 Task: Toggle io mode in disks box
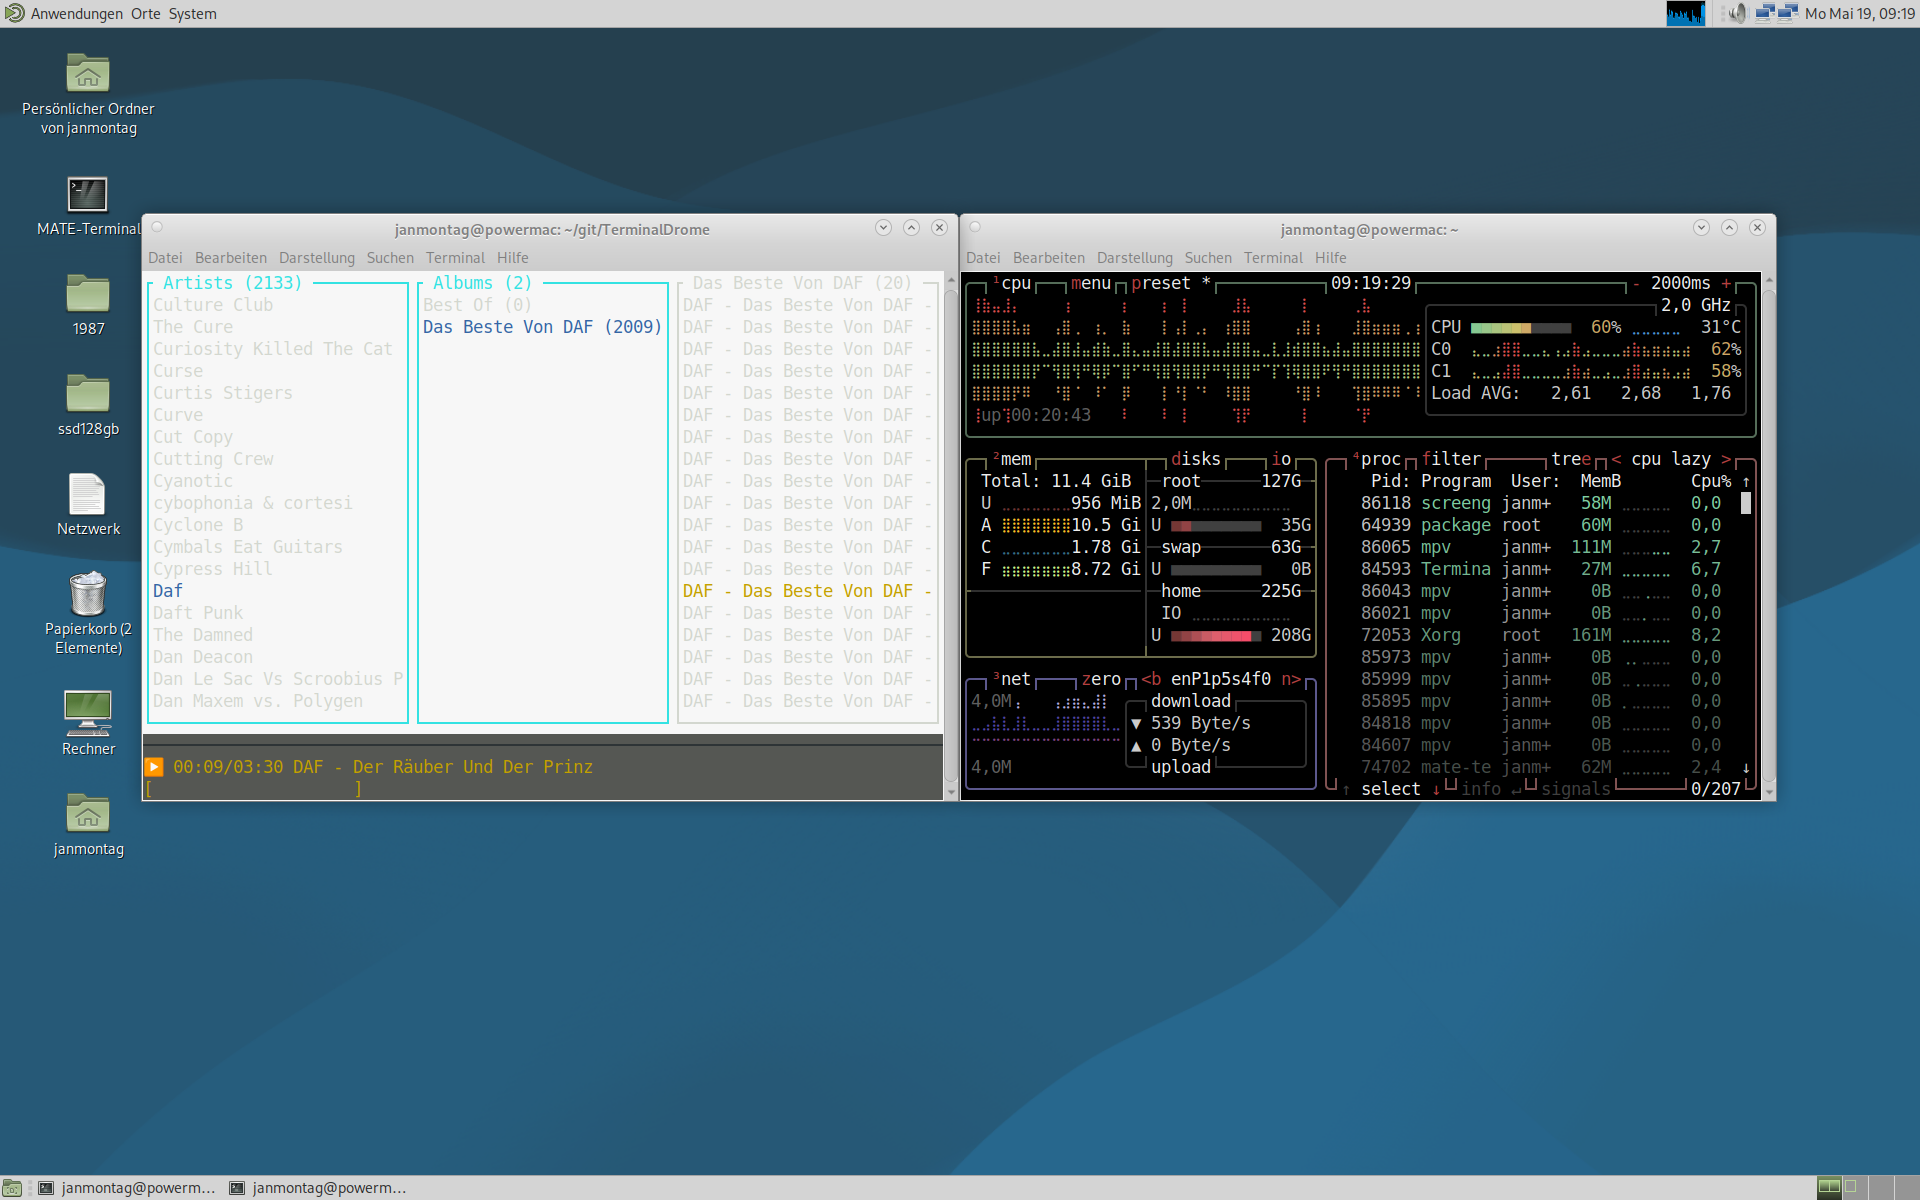[1281, 459]
